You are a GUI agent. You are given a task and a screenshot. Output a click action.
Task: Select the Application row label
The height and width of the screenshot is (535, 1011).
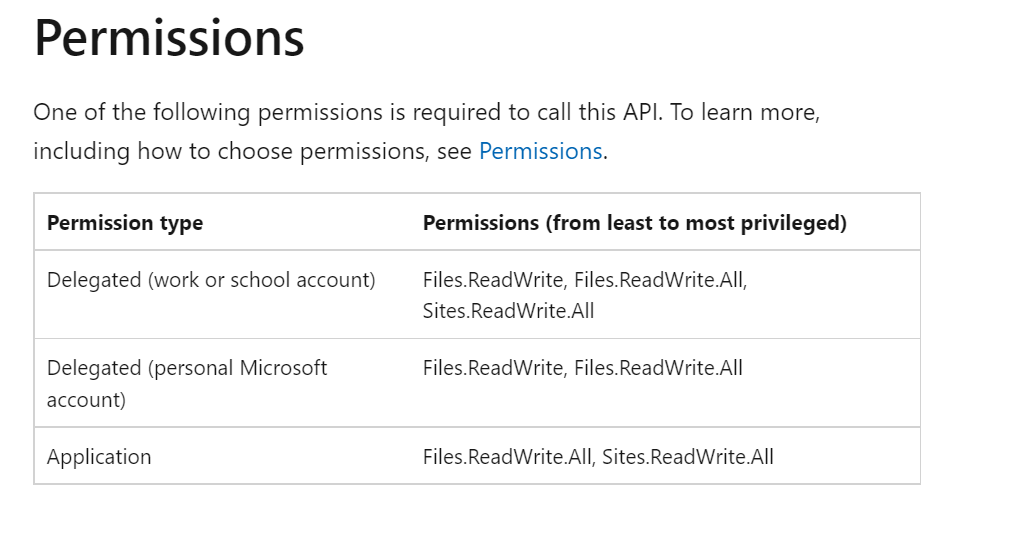(99, 457)
